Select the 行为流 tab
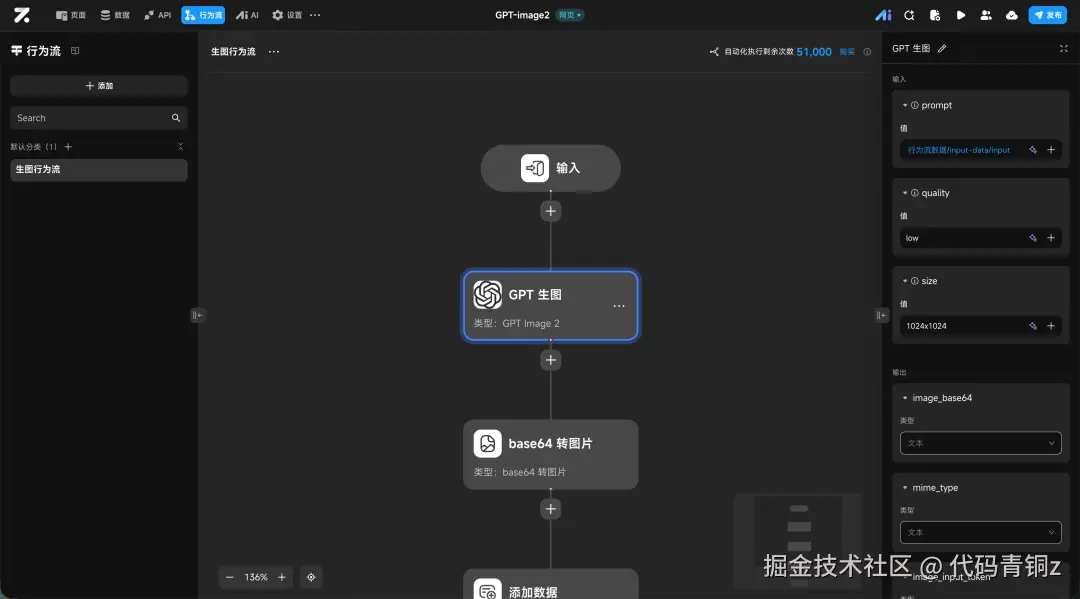This screenshot has height=599, width=1080. [203, 15]
